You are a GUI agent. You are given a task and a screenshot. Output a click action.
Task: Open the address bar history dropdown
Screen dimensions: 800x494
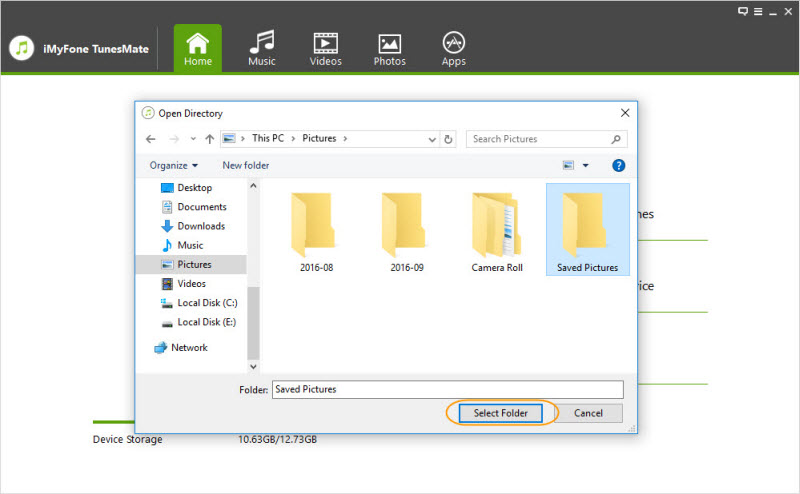tap(432, 139)
